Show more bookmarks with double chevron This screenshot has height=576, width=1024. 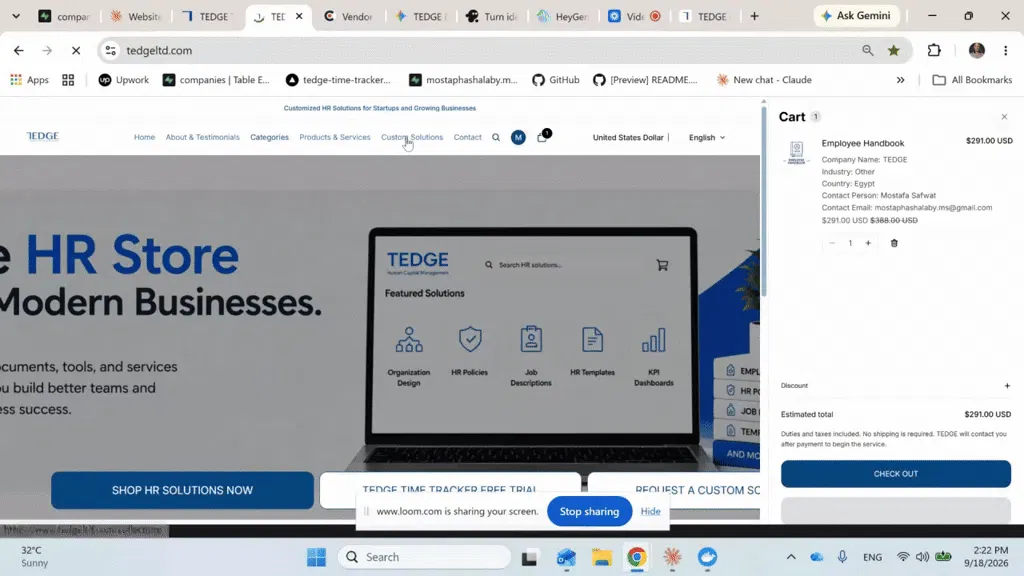tap(900, 80)
